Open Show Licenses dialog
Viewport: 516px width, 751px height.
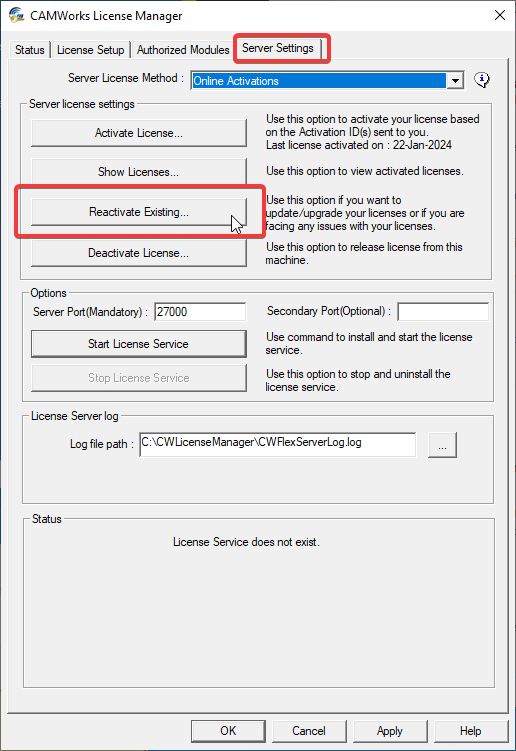pos(139,172)
